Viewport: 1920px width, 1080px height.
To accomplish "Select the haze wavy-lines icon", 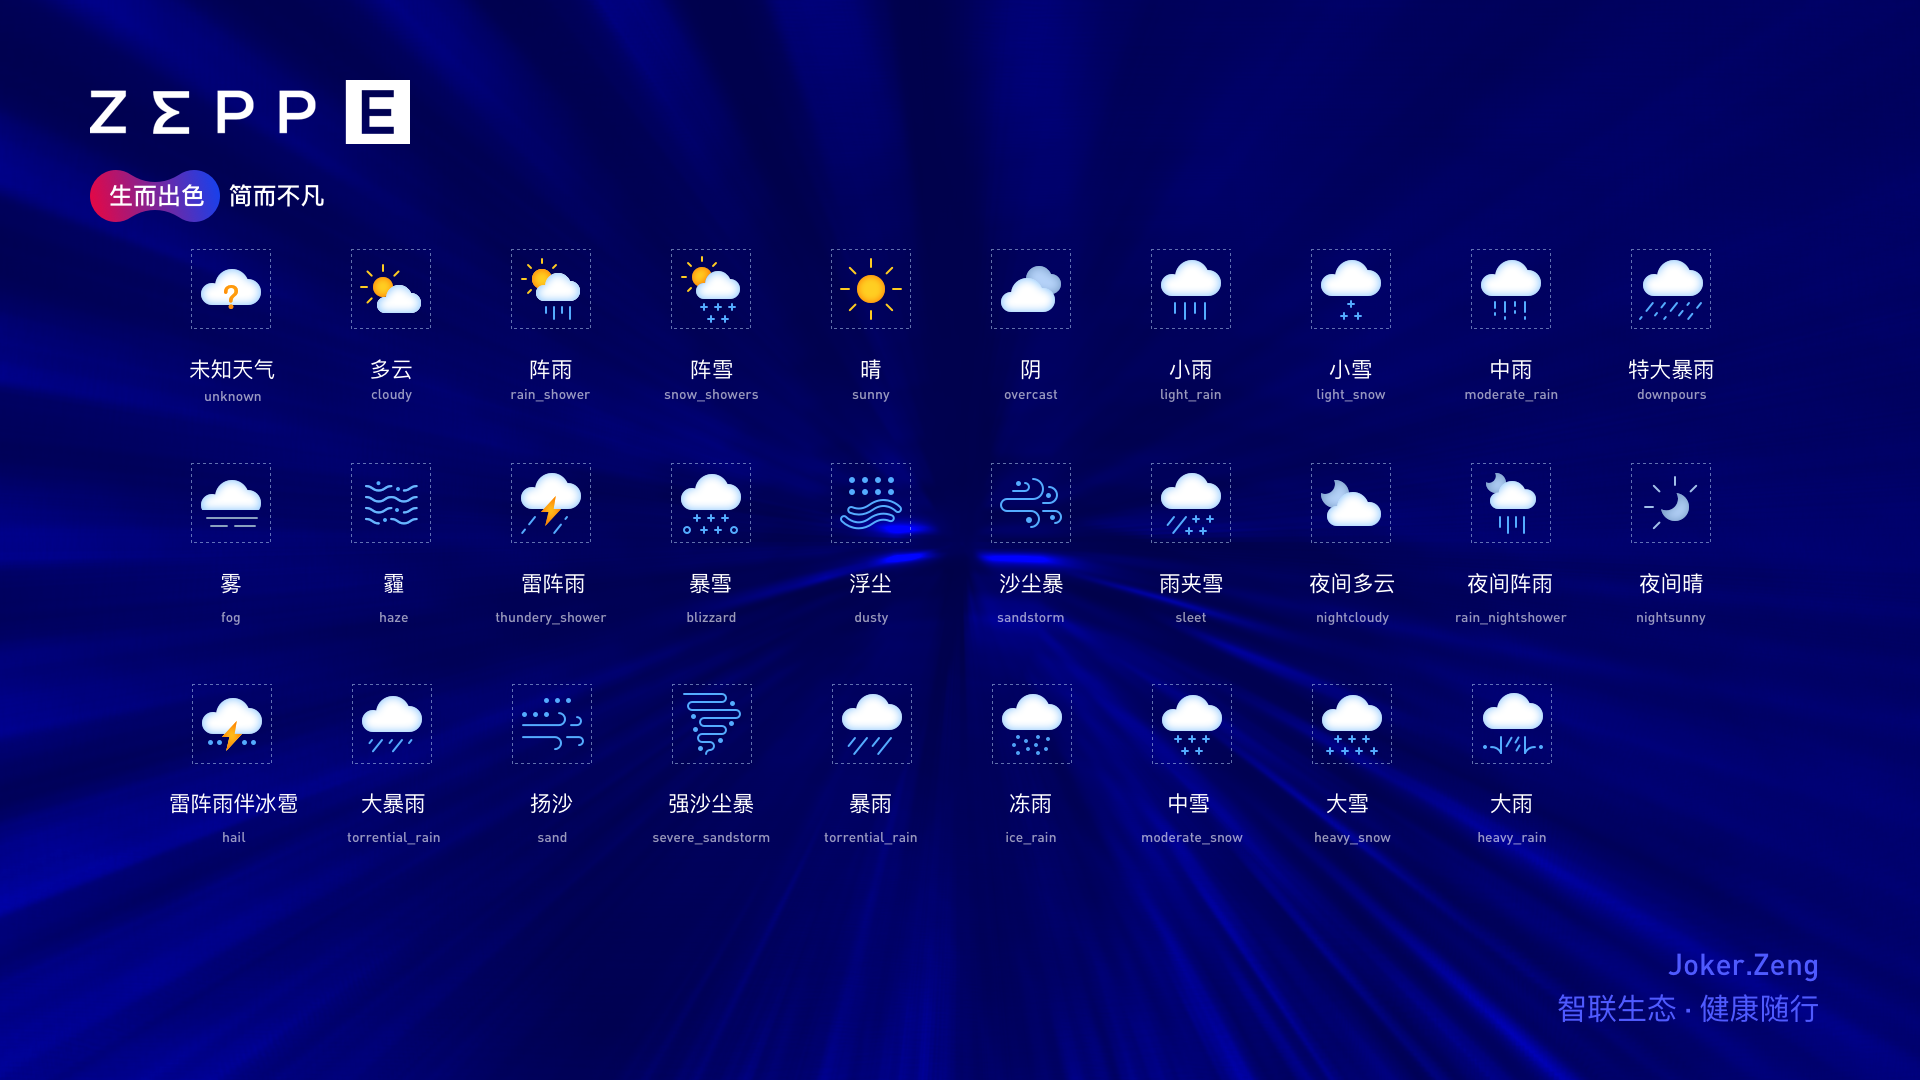I will pos(391,503).
